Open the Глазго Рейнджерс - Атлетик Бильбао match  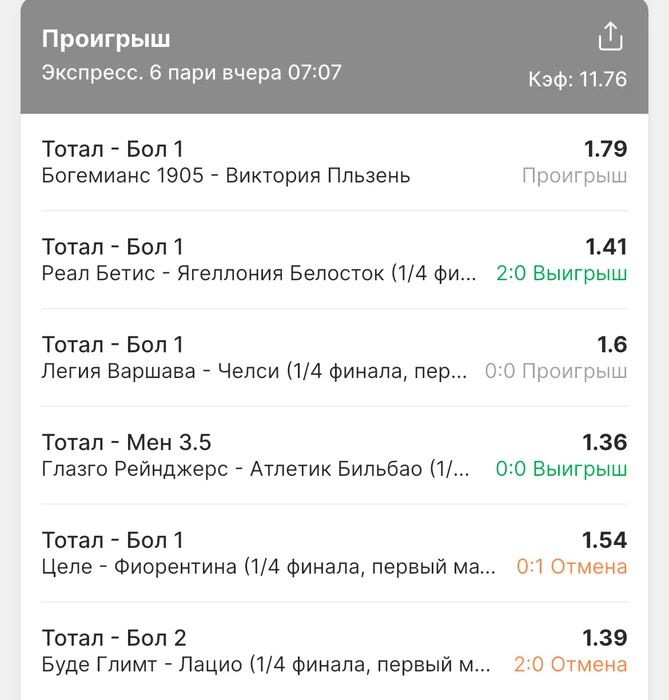click(x=334, y=455)
